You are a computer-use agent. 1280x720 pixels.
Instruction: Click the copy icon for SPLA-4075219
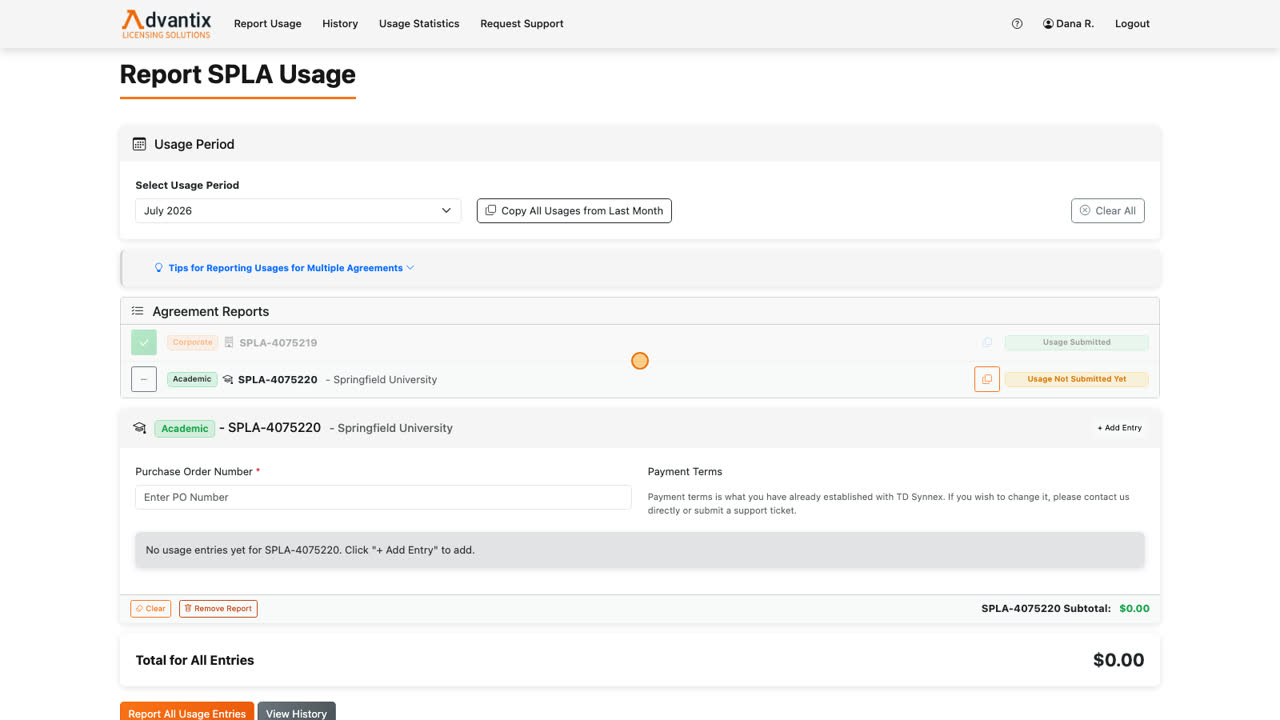987,342
